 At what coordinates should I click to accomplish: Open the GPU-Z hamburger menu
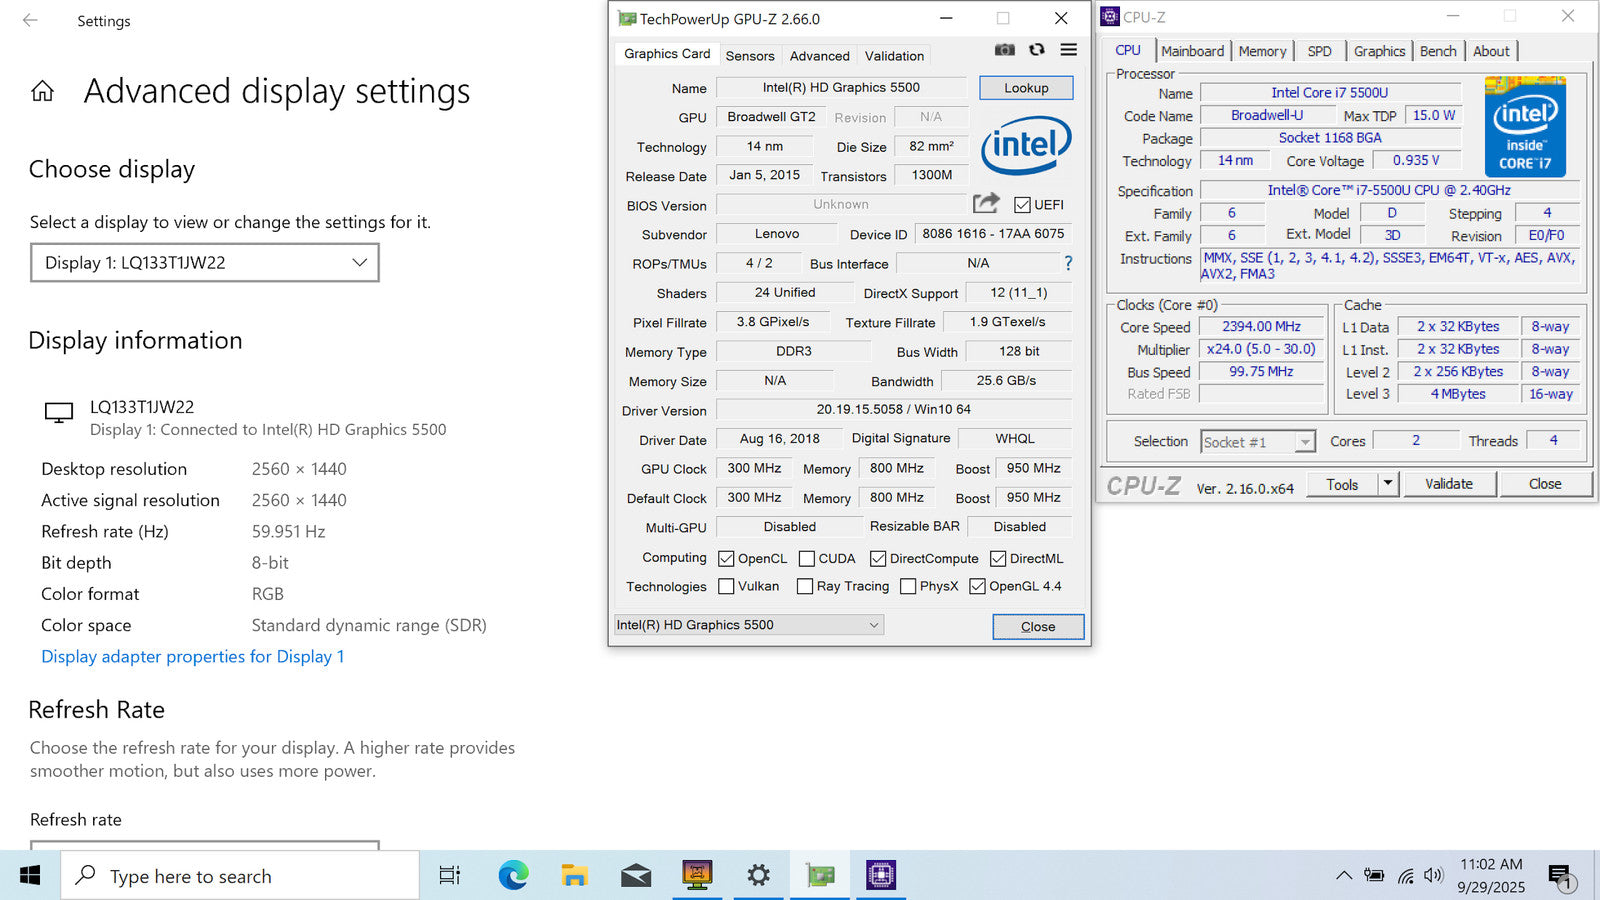click(1069, 50)
